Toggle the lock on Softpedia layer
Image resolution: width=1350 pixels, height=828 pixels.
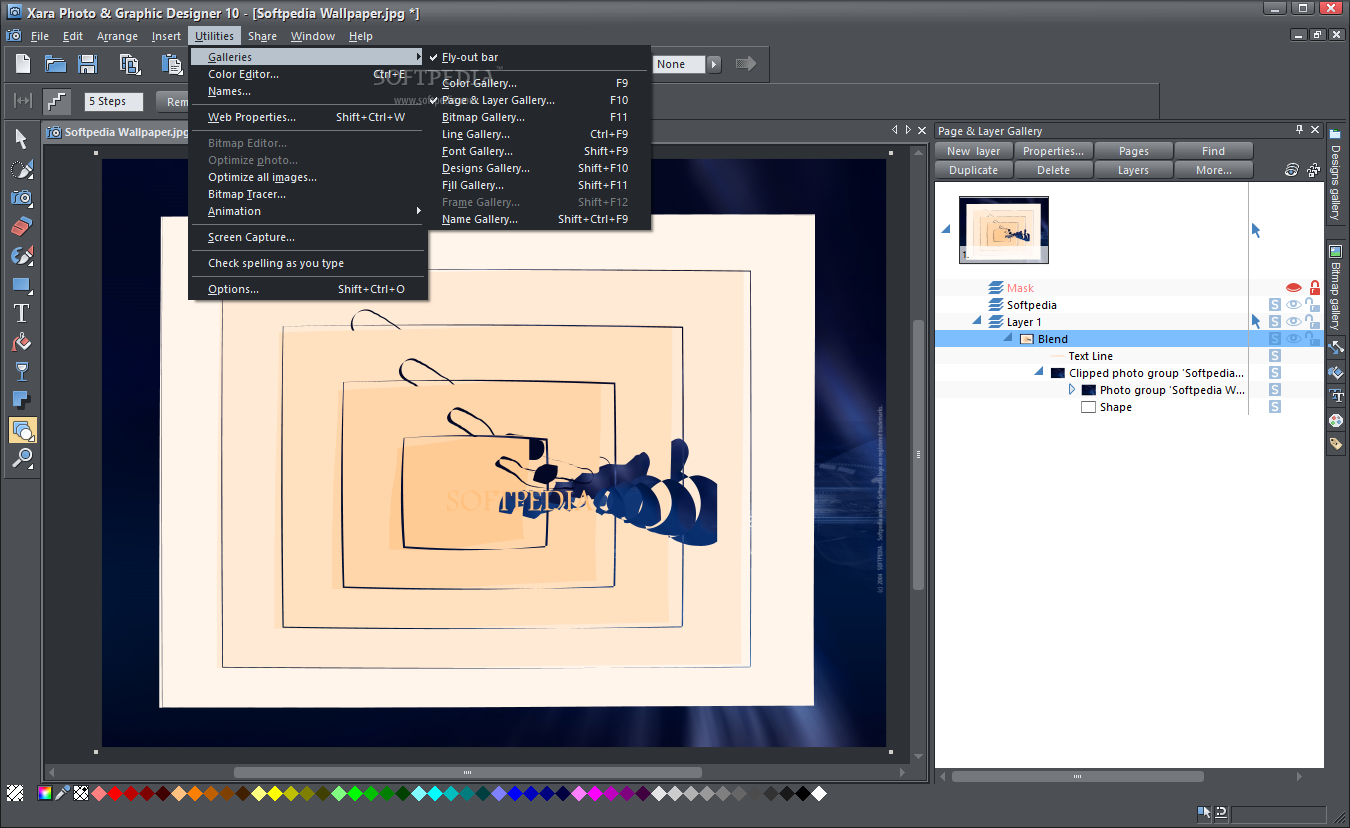pyautogui.click(x=1312, y=305)
